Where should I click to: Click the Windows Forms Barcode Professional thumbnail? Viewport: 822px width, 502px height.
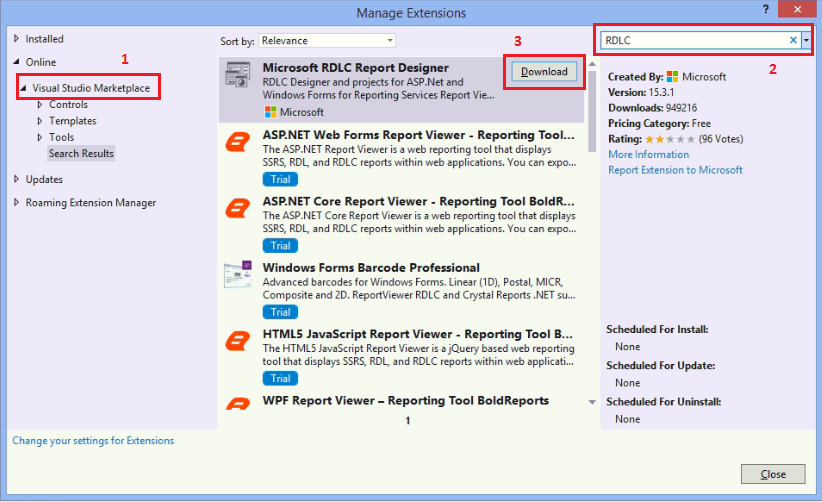238,274
